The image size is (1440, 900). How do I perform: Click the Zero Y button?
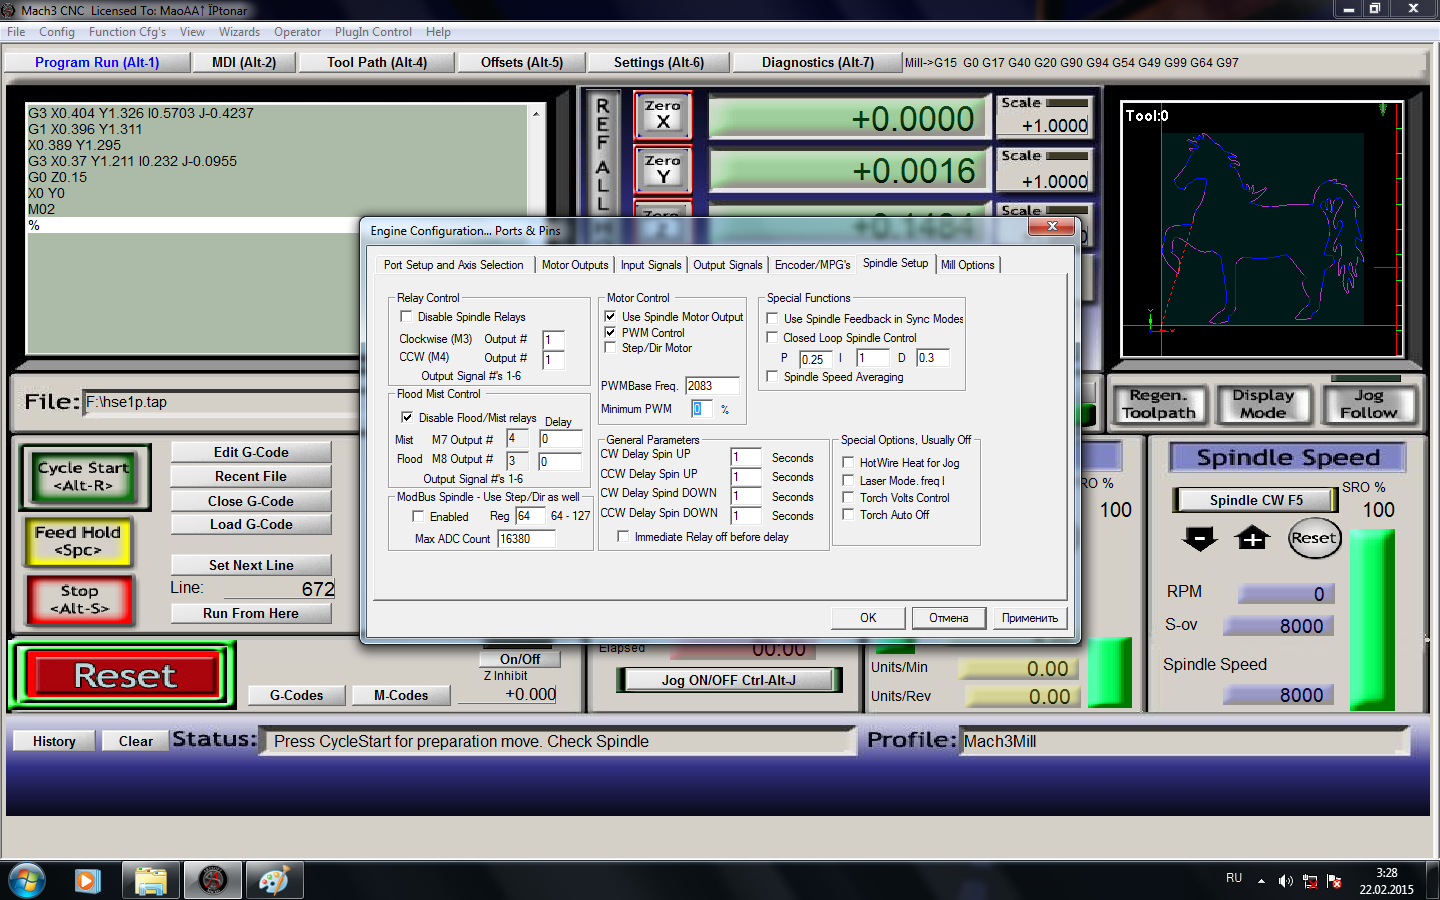[662, 169]
